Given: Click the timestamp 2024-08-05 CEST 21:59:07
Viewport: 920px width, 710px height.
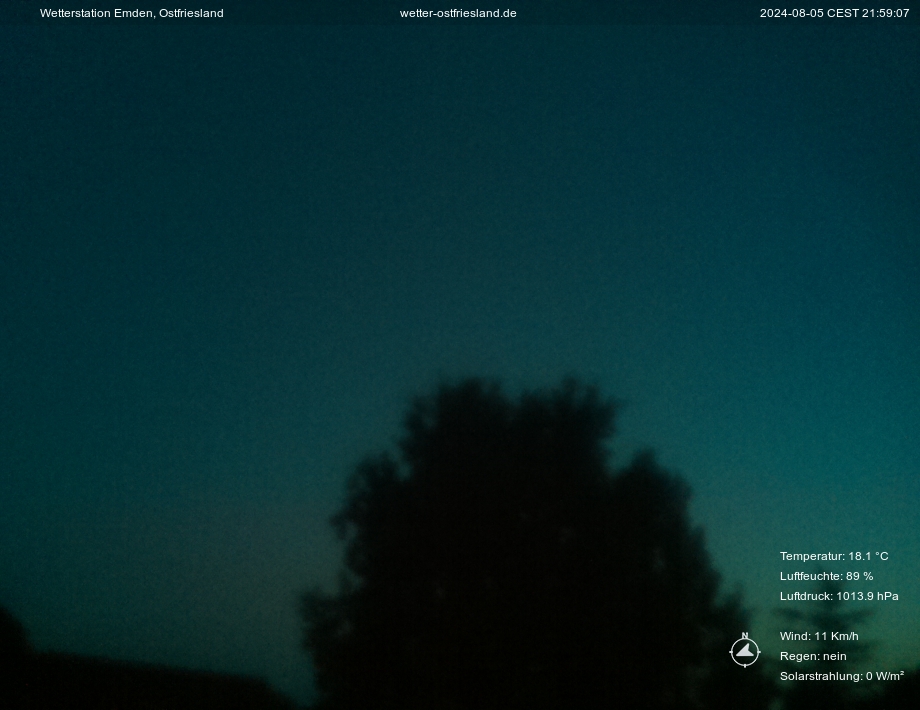Looking at the screenshot, I should coord(834,13).
